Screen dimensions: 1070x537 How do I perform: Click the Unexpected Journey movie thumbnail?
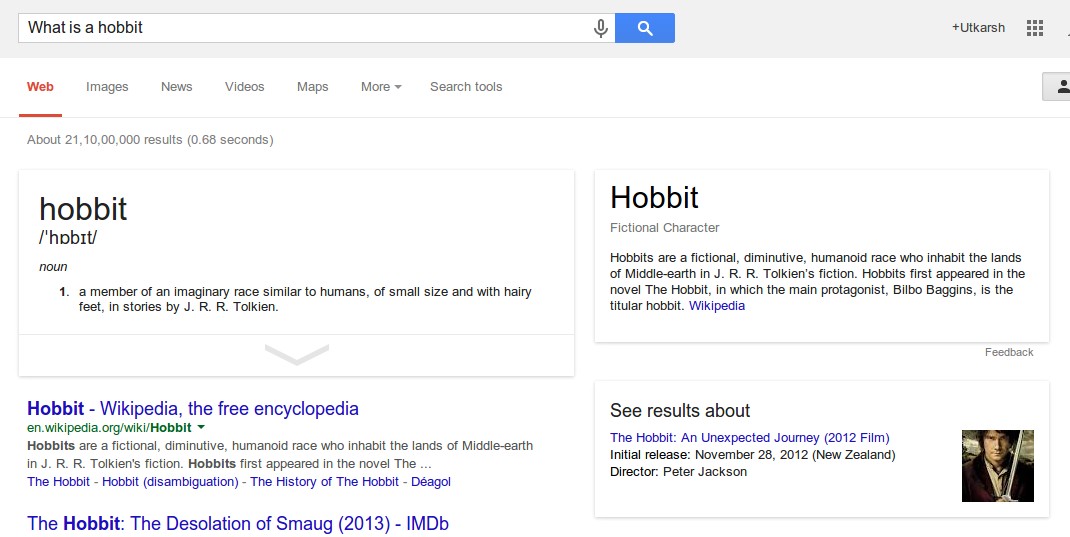pos(998,466)
